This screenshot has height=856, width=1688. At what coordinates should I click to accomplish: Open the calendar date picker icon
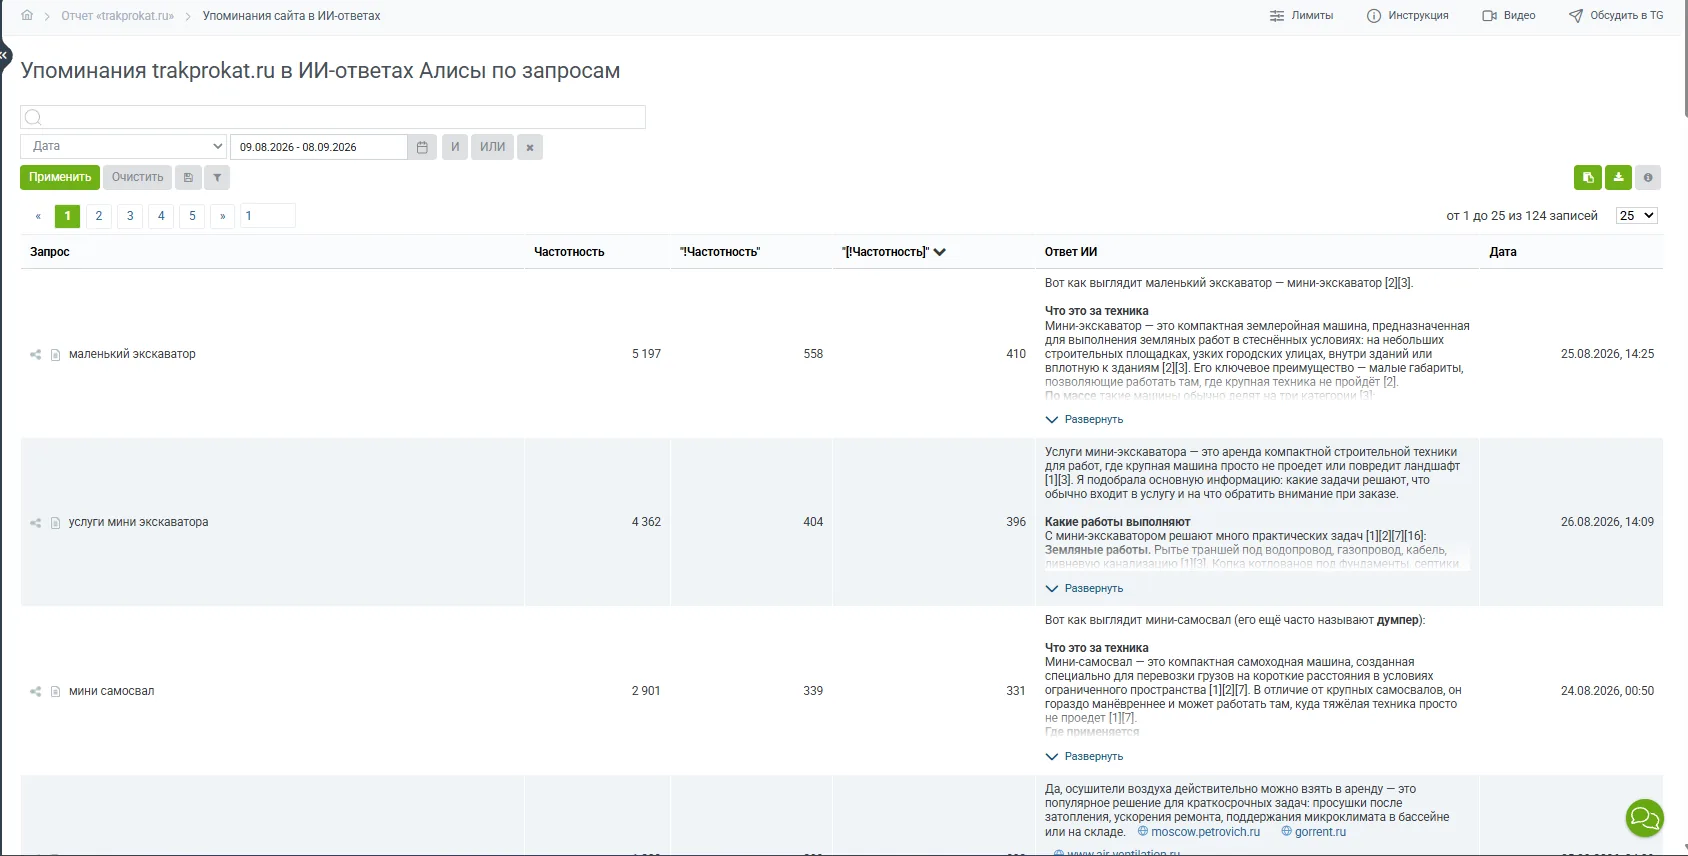pyautogui.click(x=422, y=147)
